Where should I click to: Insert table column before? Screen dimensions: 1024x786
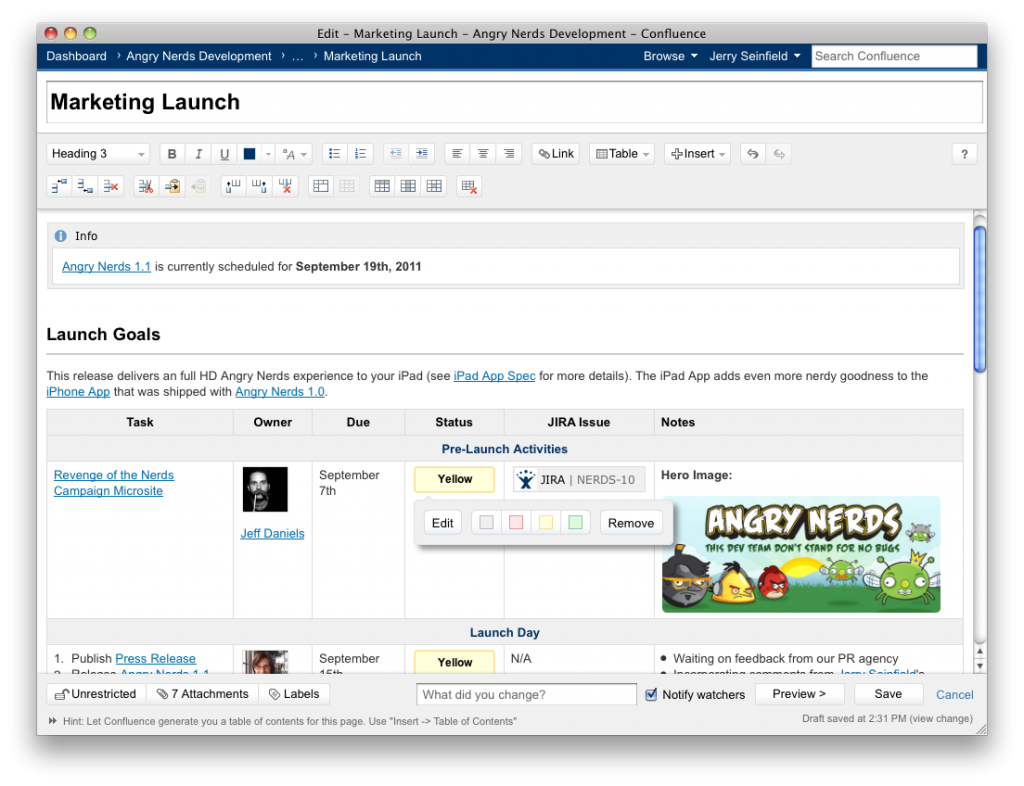tap(233, 187)
